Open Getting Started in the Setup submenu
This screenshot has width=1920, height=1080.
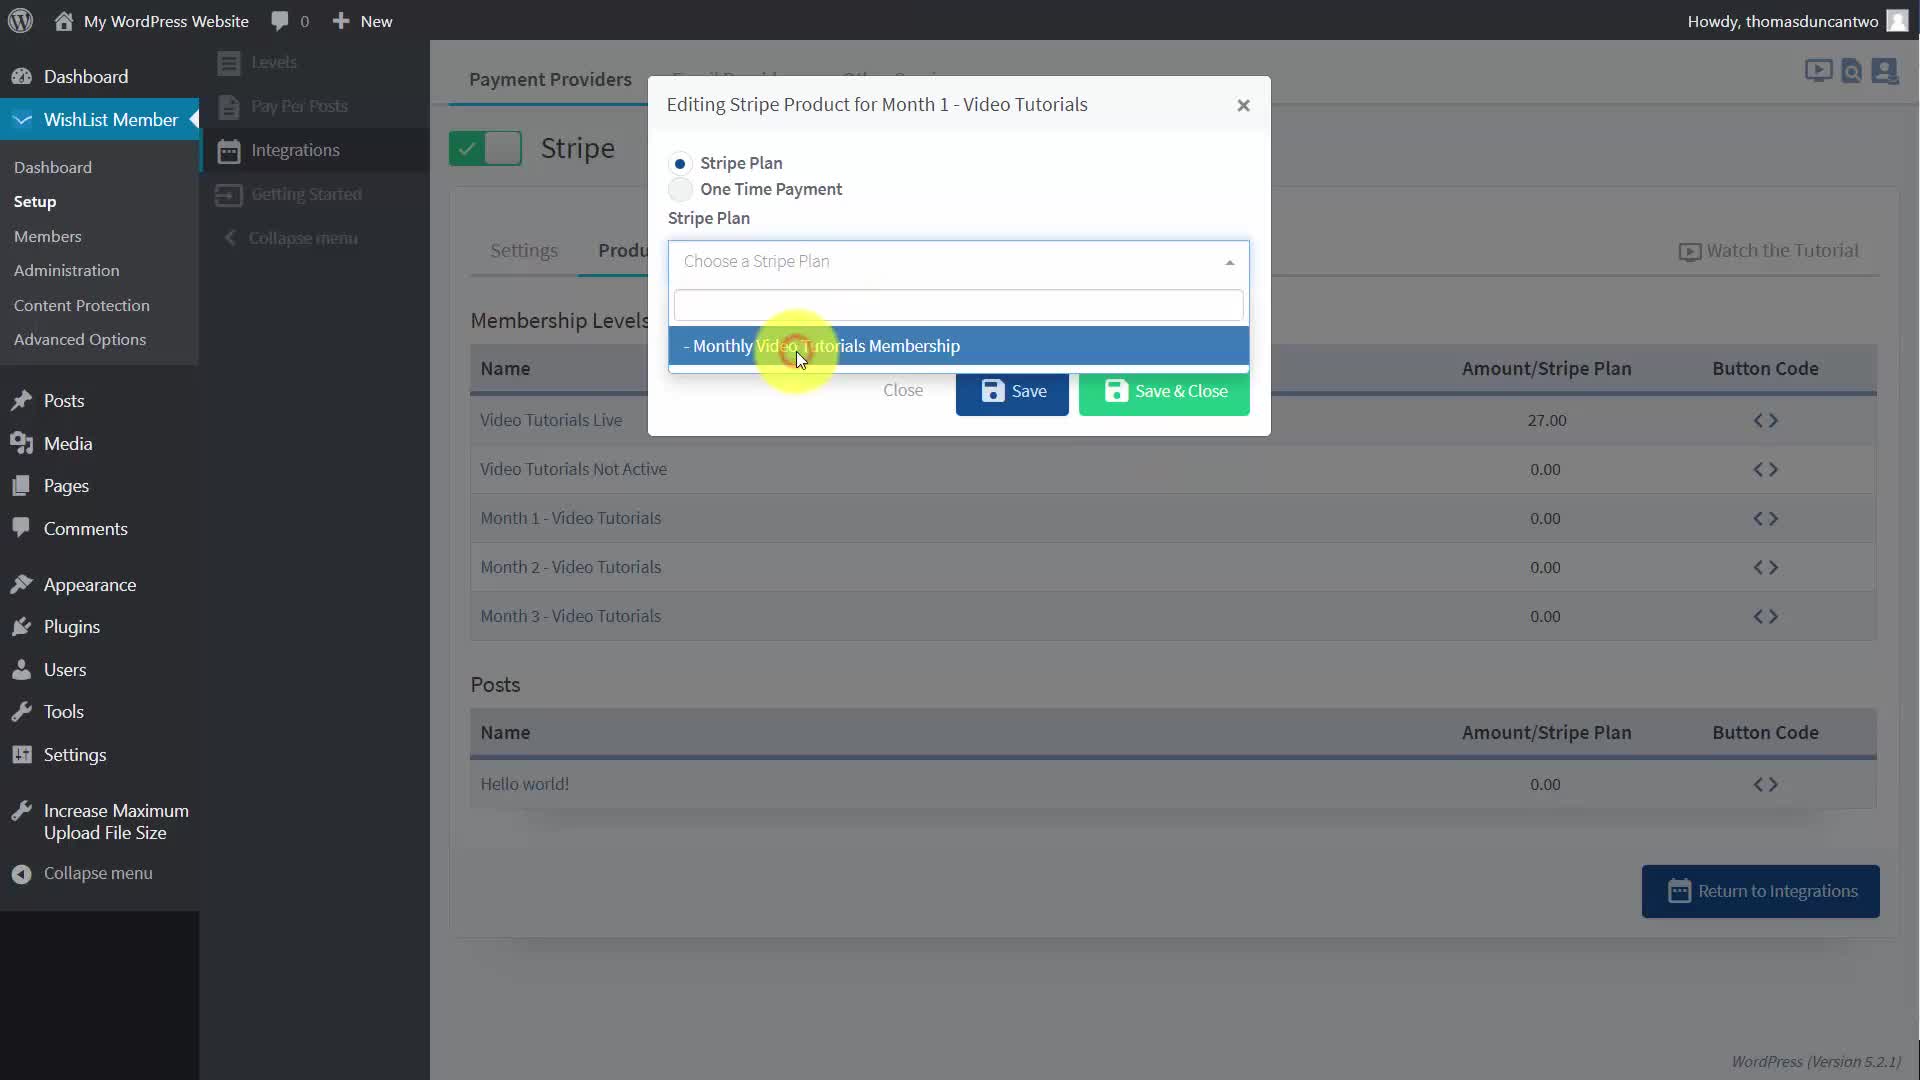tap(306, 195)
